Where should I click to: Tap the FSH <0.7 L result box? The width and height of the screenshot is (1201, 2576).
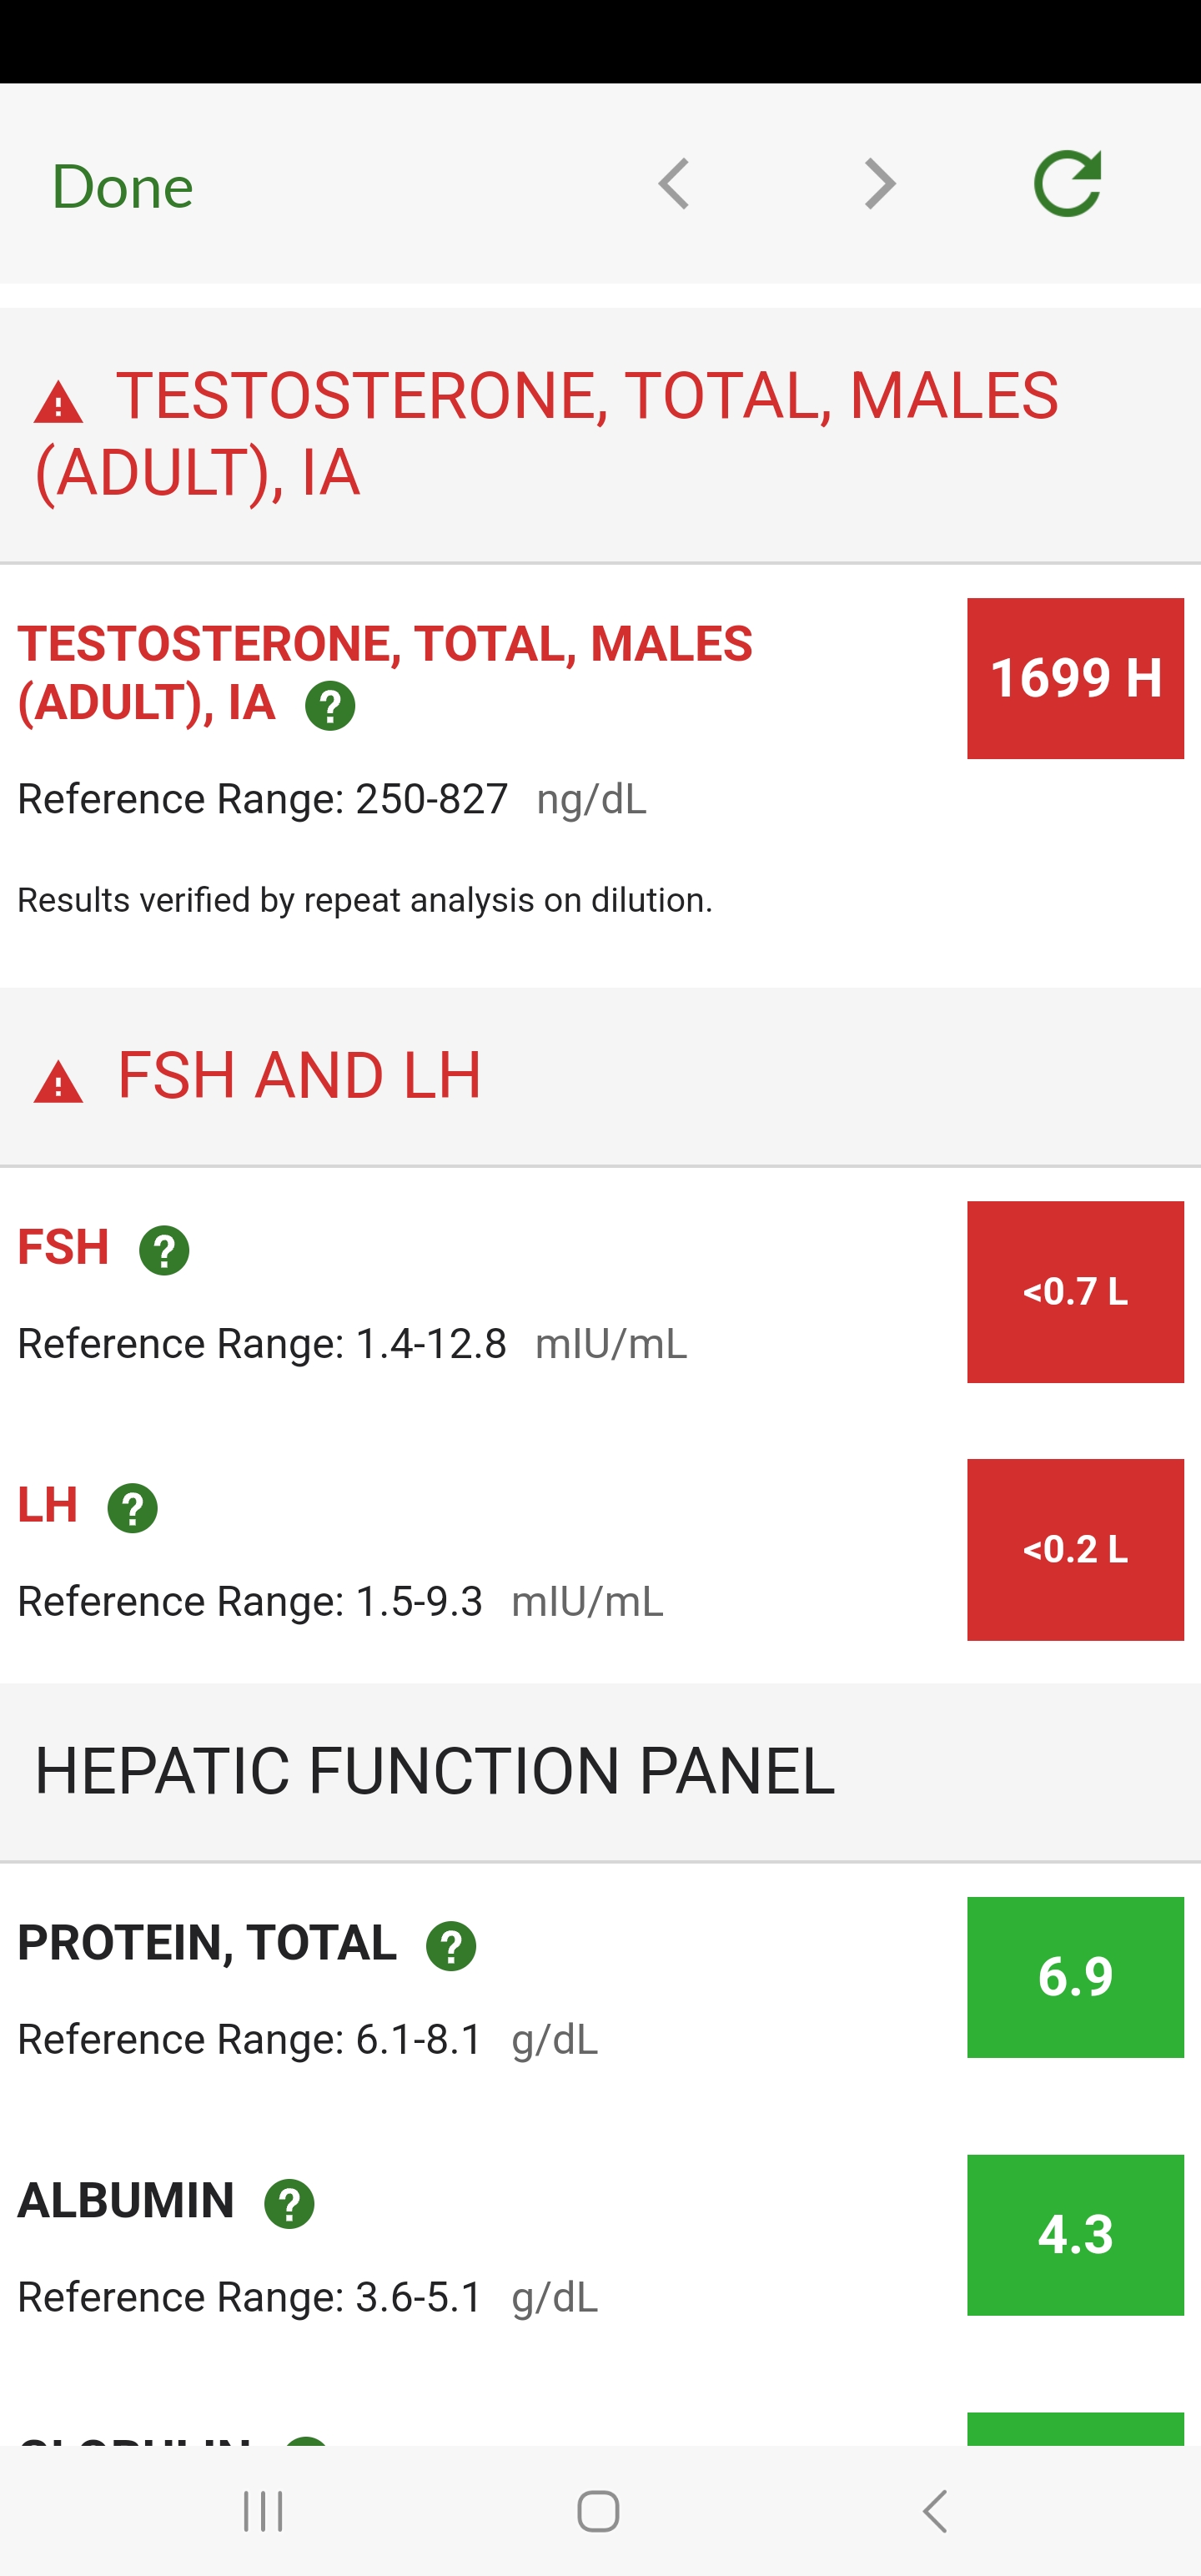1075,1291
